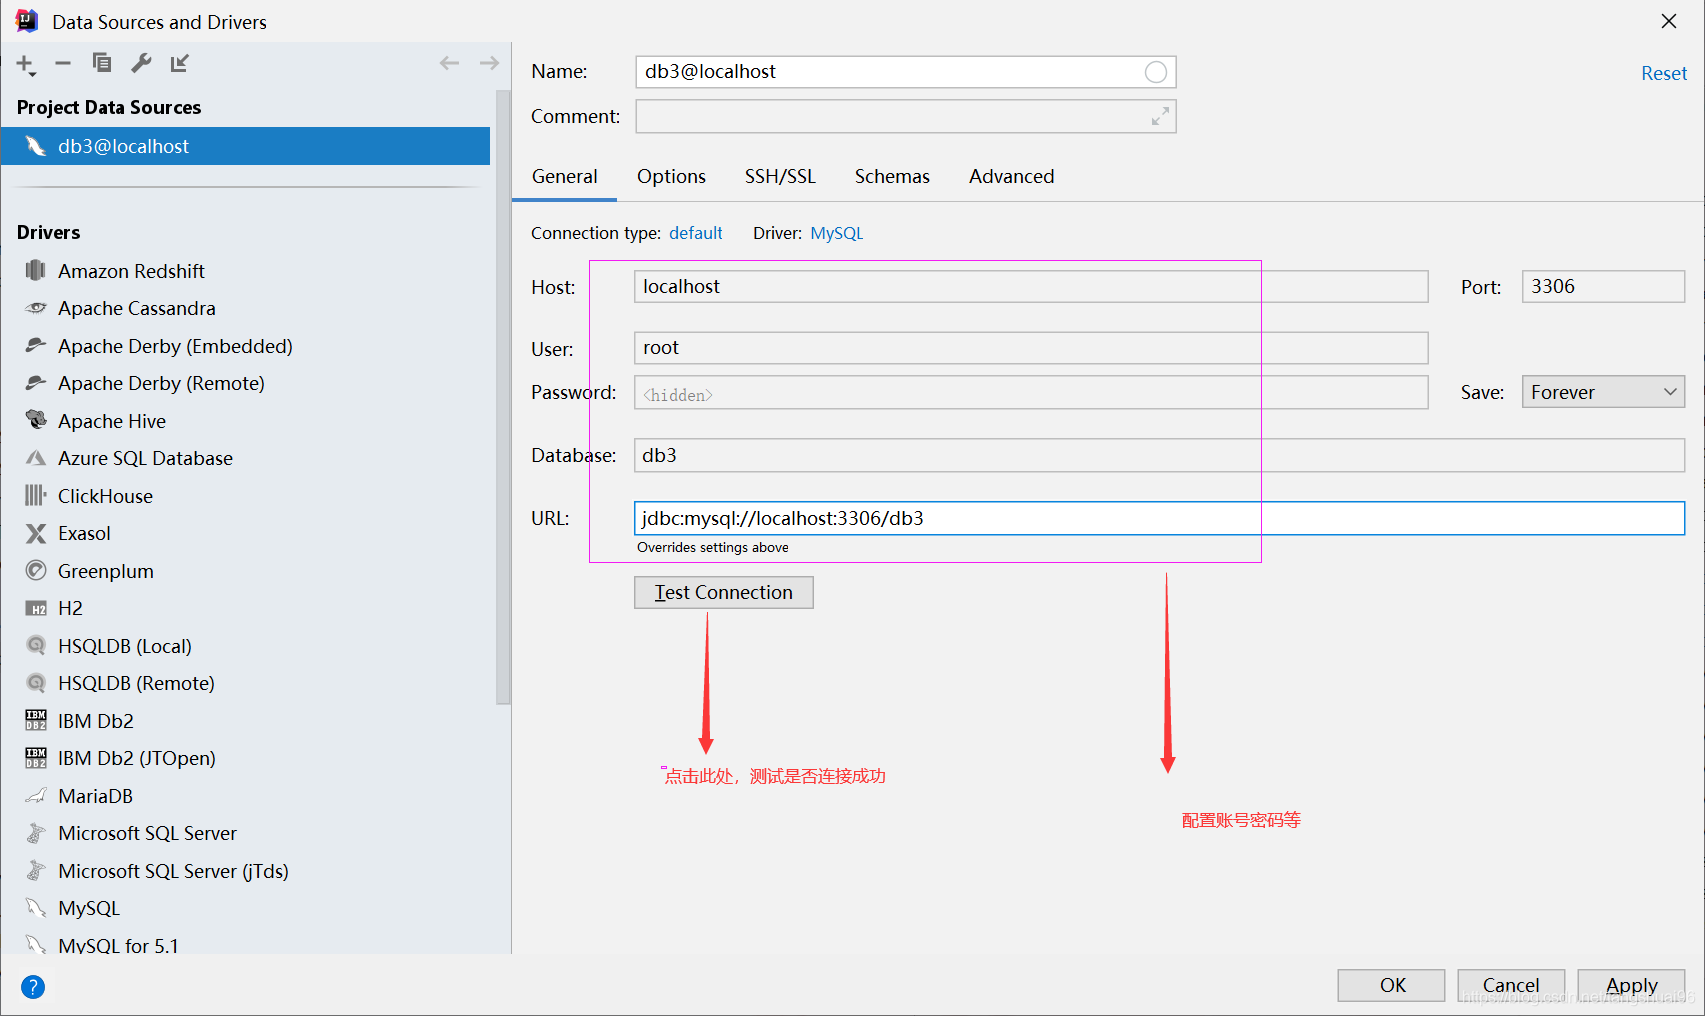1705x1016 pixels.
Task: Go back with the left arrow
Action: pyautogui.click(x=449, y=63)
